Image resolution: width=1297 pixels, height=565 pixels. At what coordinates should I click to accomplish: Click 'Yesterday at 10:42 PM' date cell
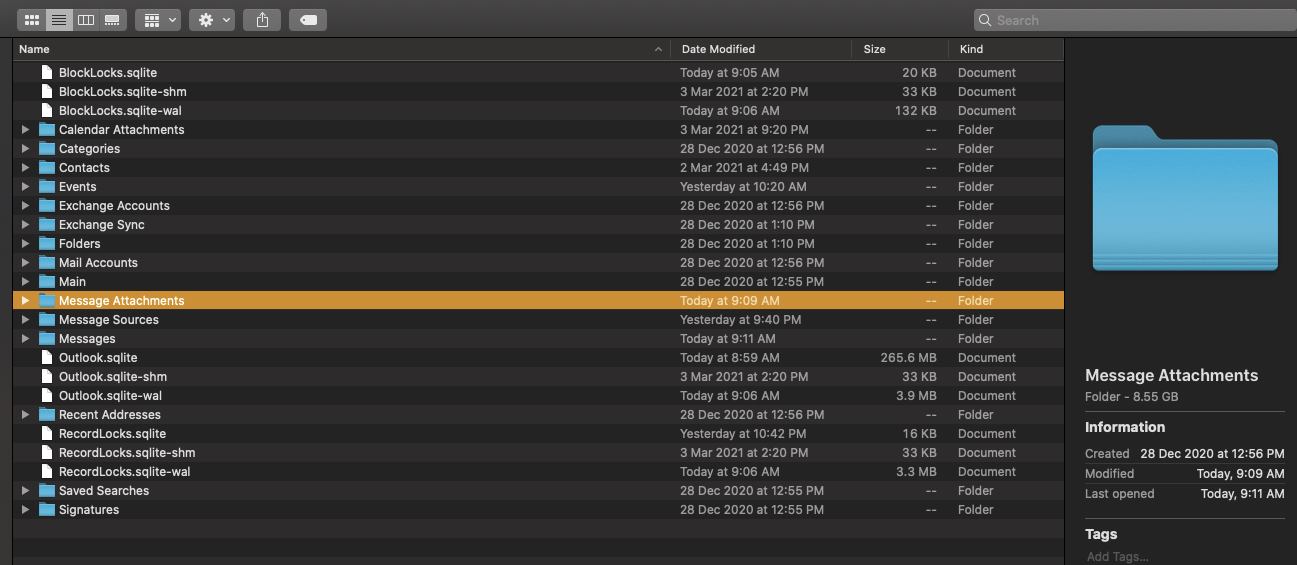click(743, 434)
